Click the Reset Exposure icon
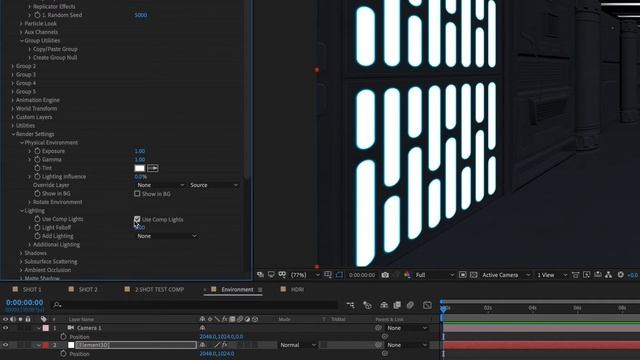The image size is (640, 360). 620,275
